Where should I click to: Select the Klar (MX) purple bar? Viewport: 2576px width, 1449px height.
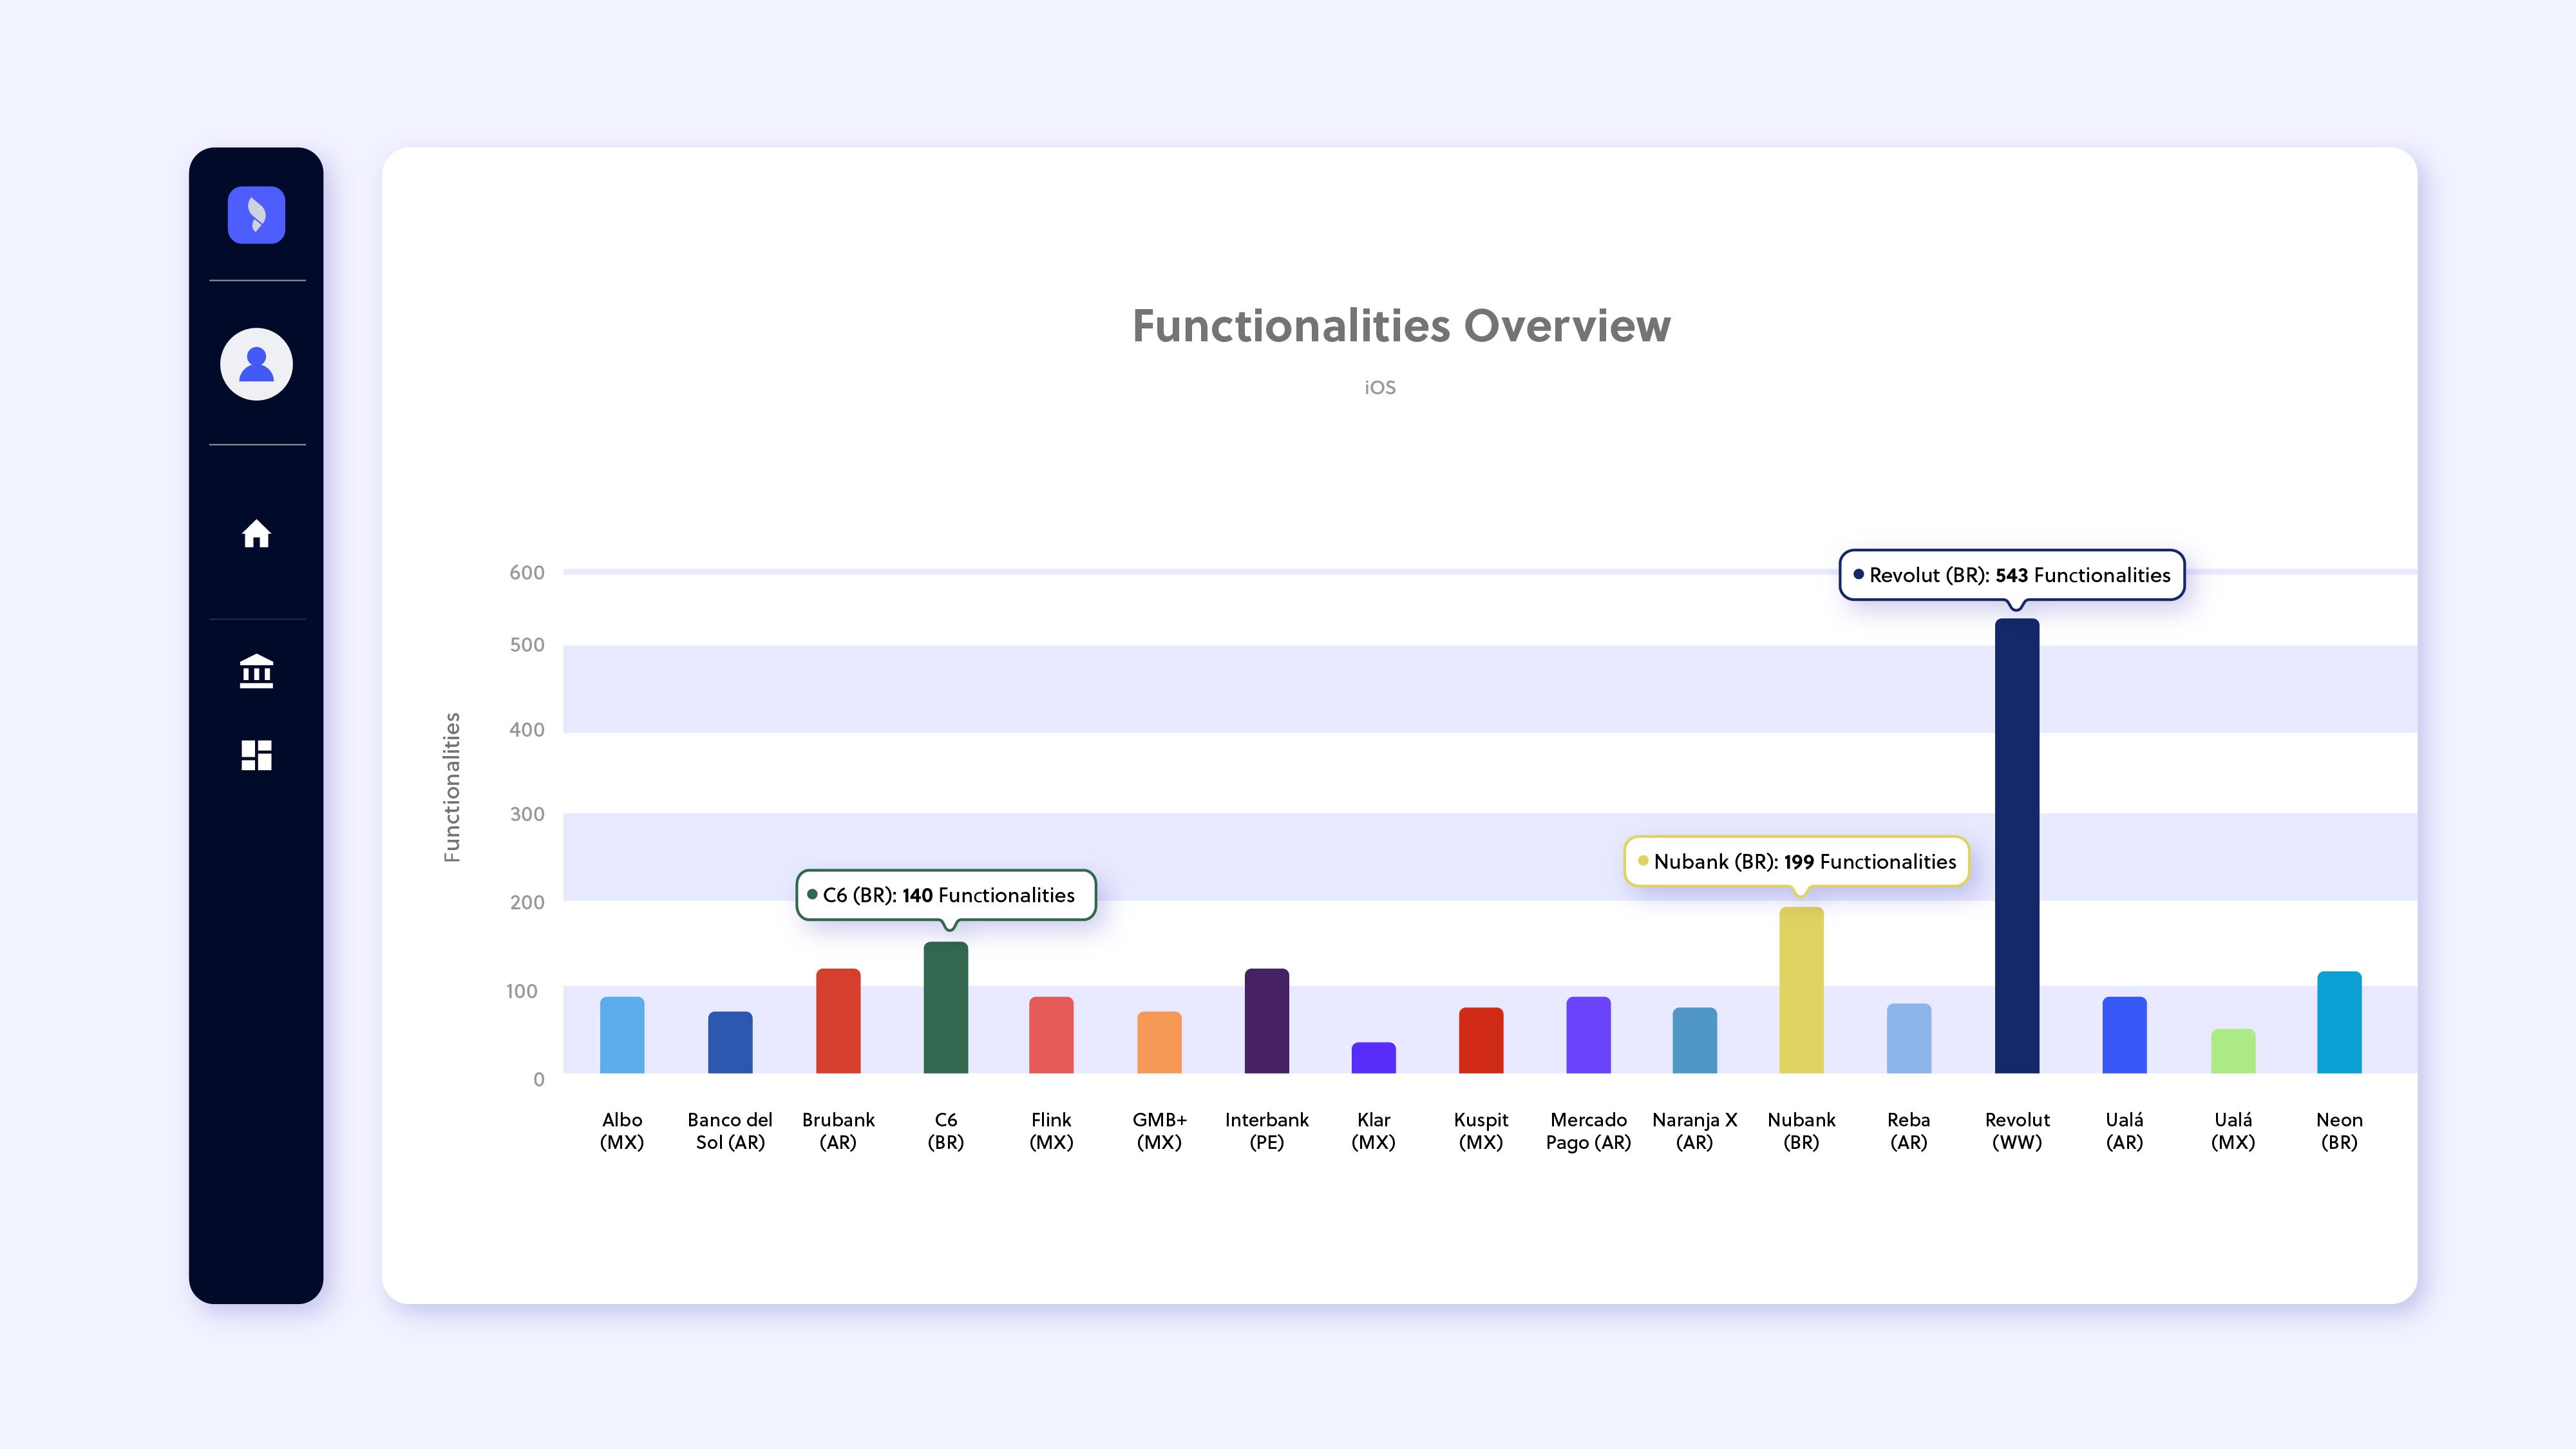tap(1373, 1058)
